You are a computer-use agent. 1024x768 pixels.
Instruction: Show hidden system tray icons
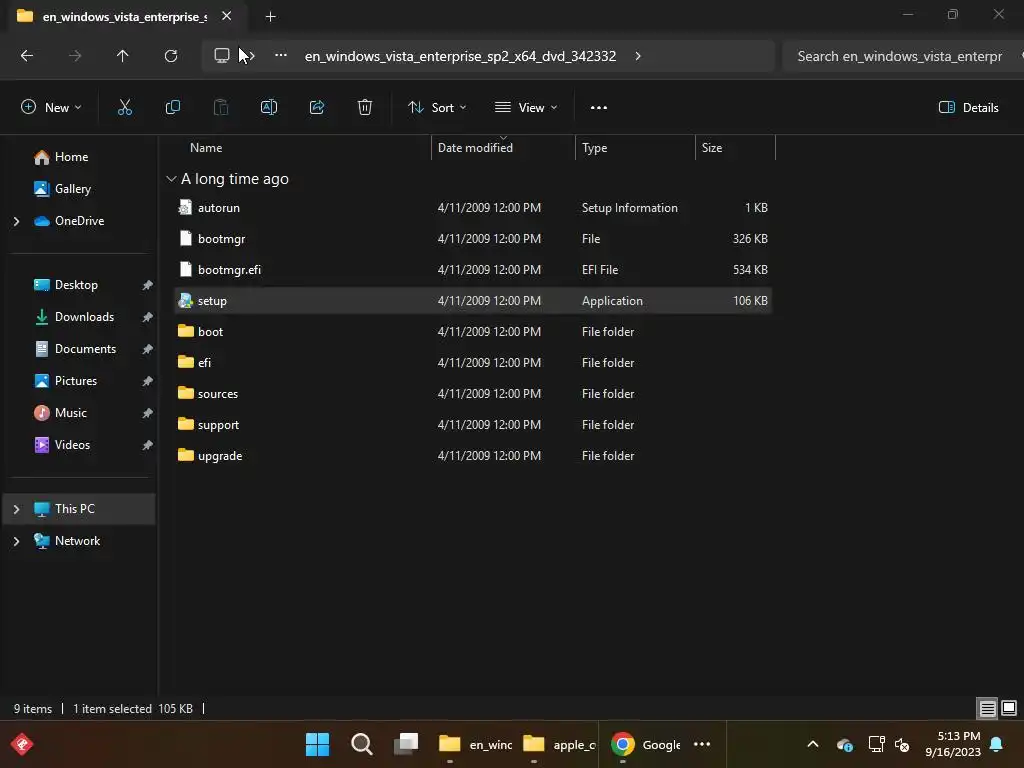point(813,744)
